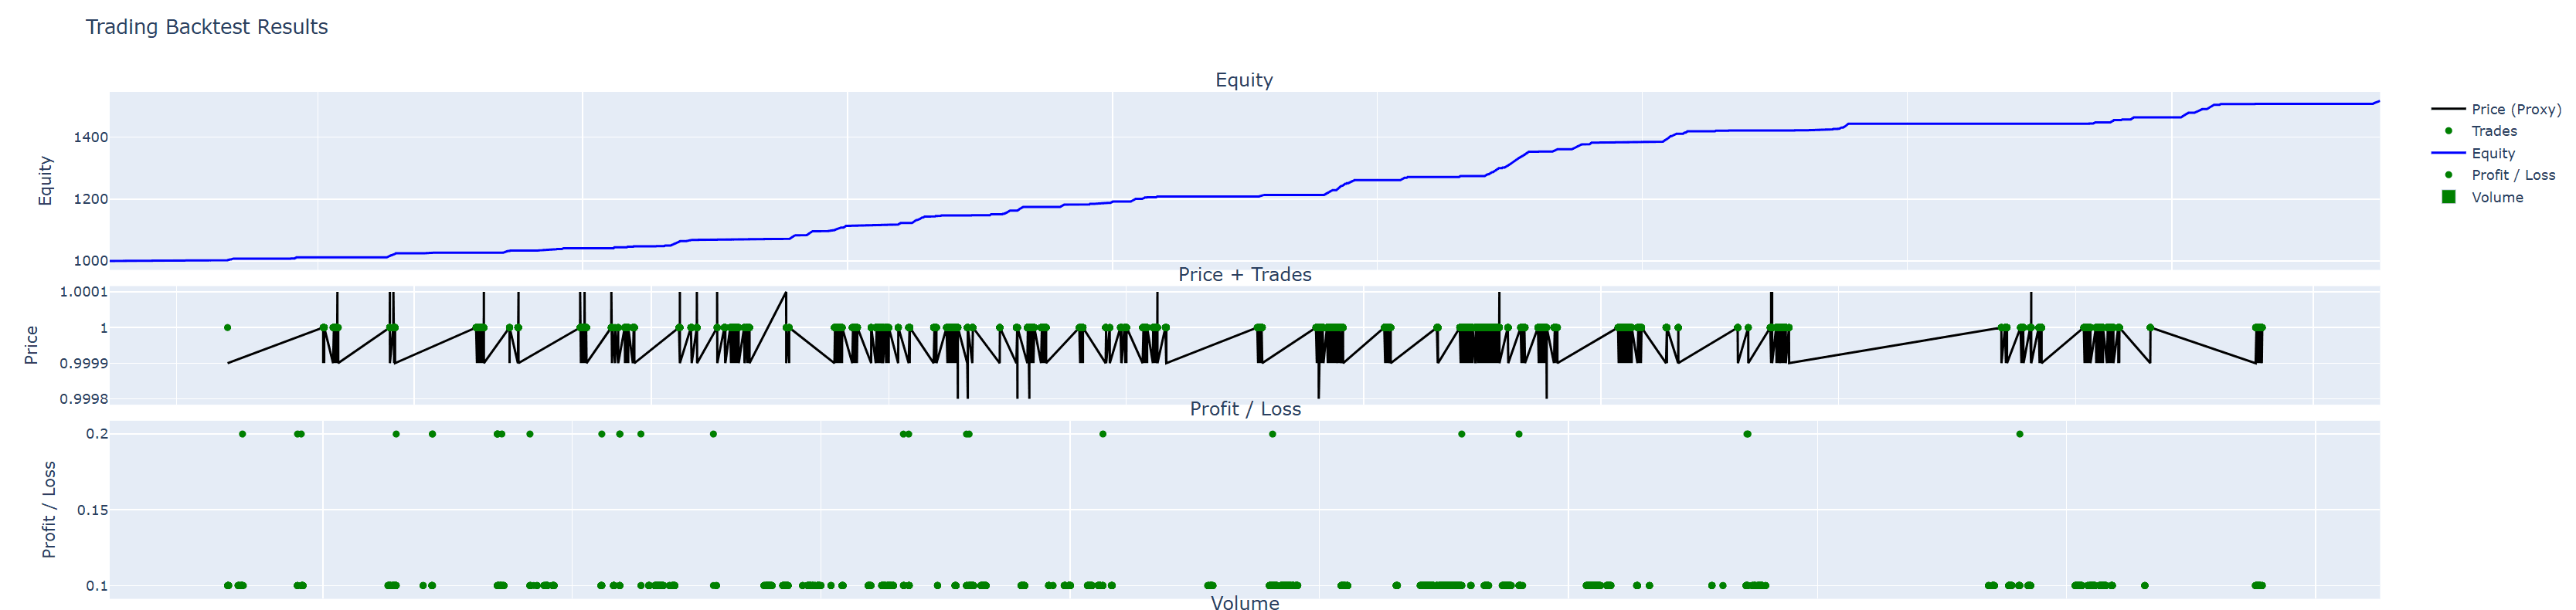
Task: Click the green dot icon beside Trades
Action: pyautogui.click(x=2448, y=131)
